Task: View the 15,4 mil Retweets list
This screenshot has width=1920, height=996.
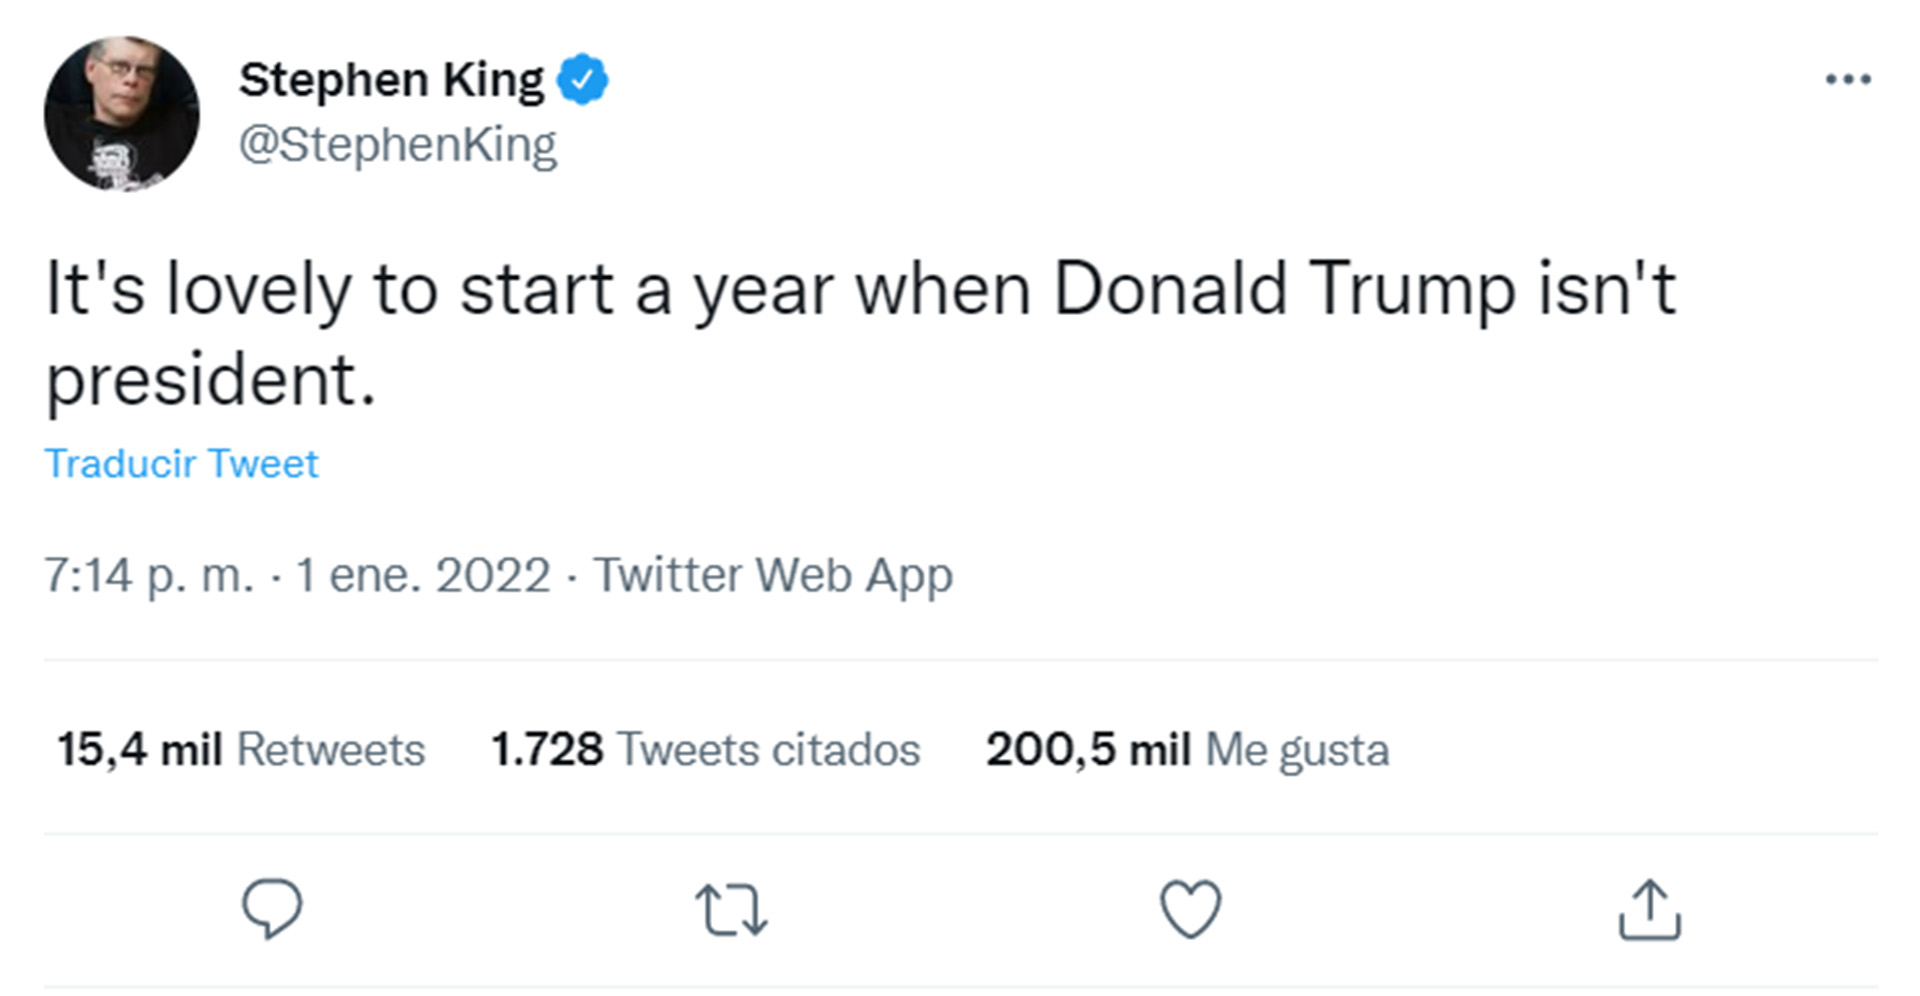Action: (x=241, y=749)
